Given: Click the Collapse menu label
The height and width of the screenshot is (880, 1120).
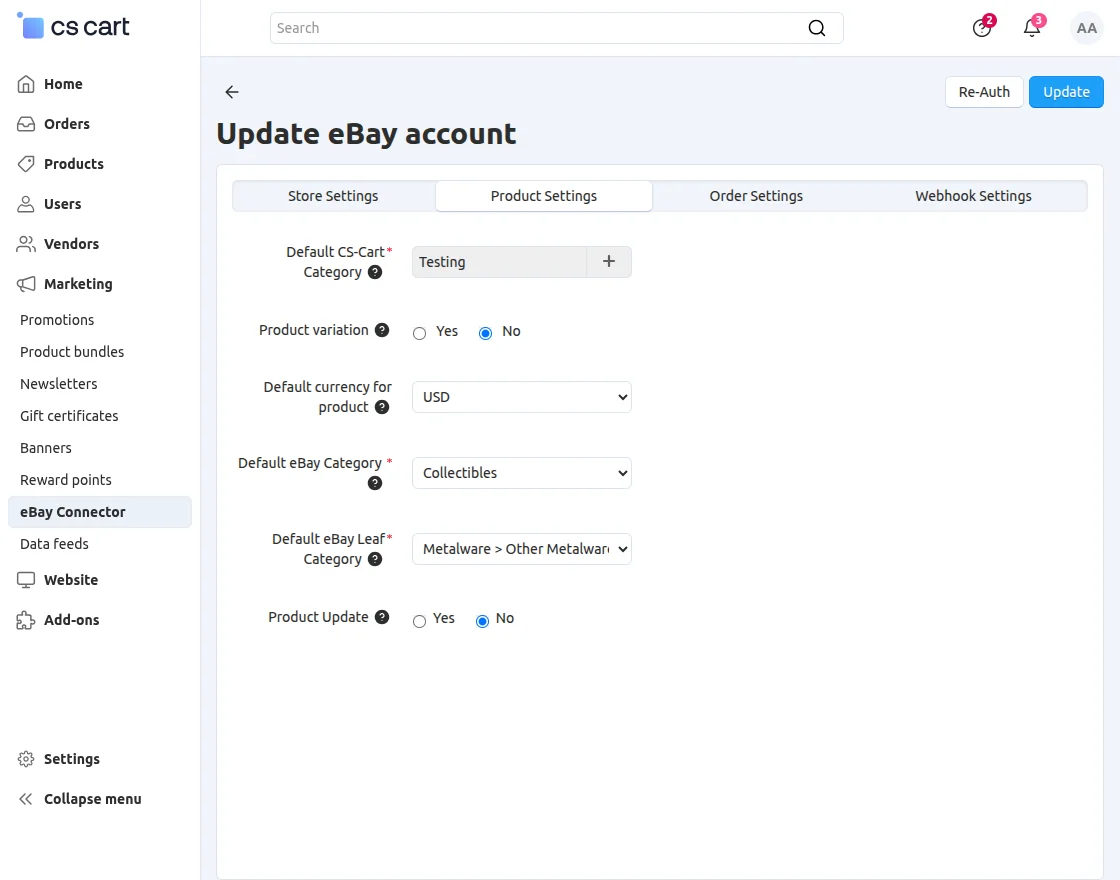Looking at the screenshot, I should click(x=92, y=799).
